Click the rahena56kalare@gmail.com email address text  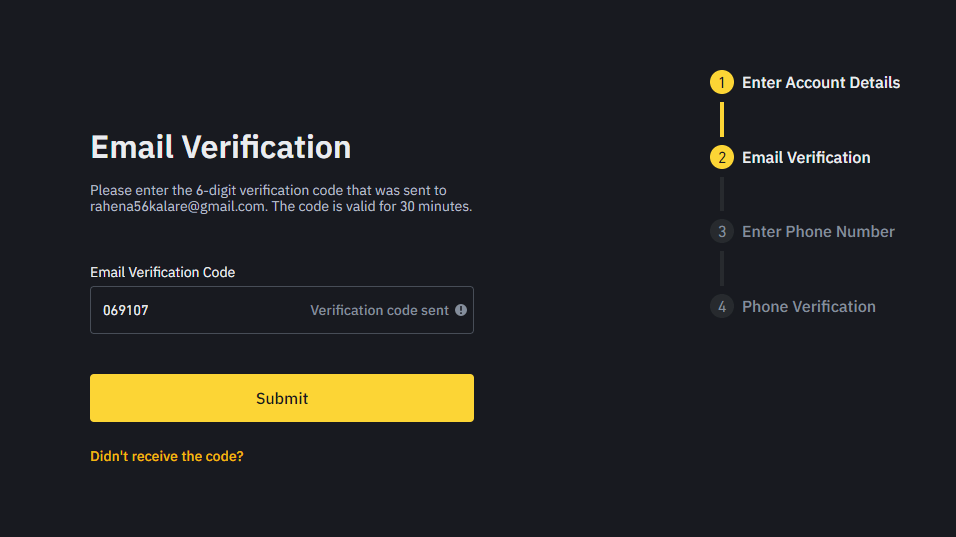coord(177,206)
